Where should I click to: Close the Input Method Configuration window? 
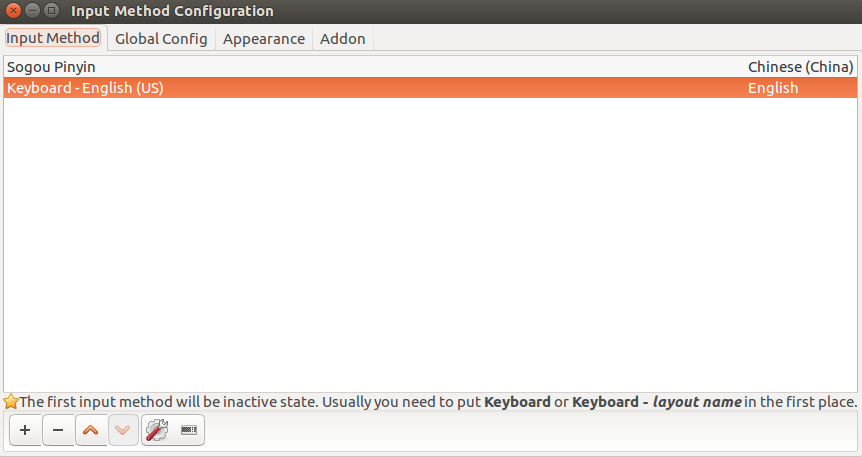pyautogui.click(x=13, y=10)
